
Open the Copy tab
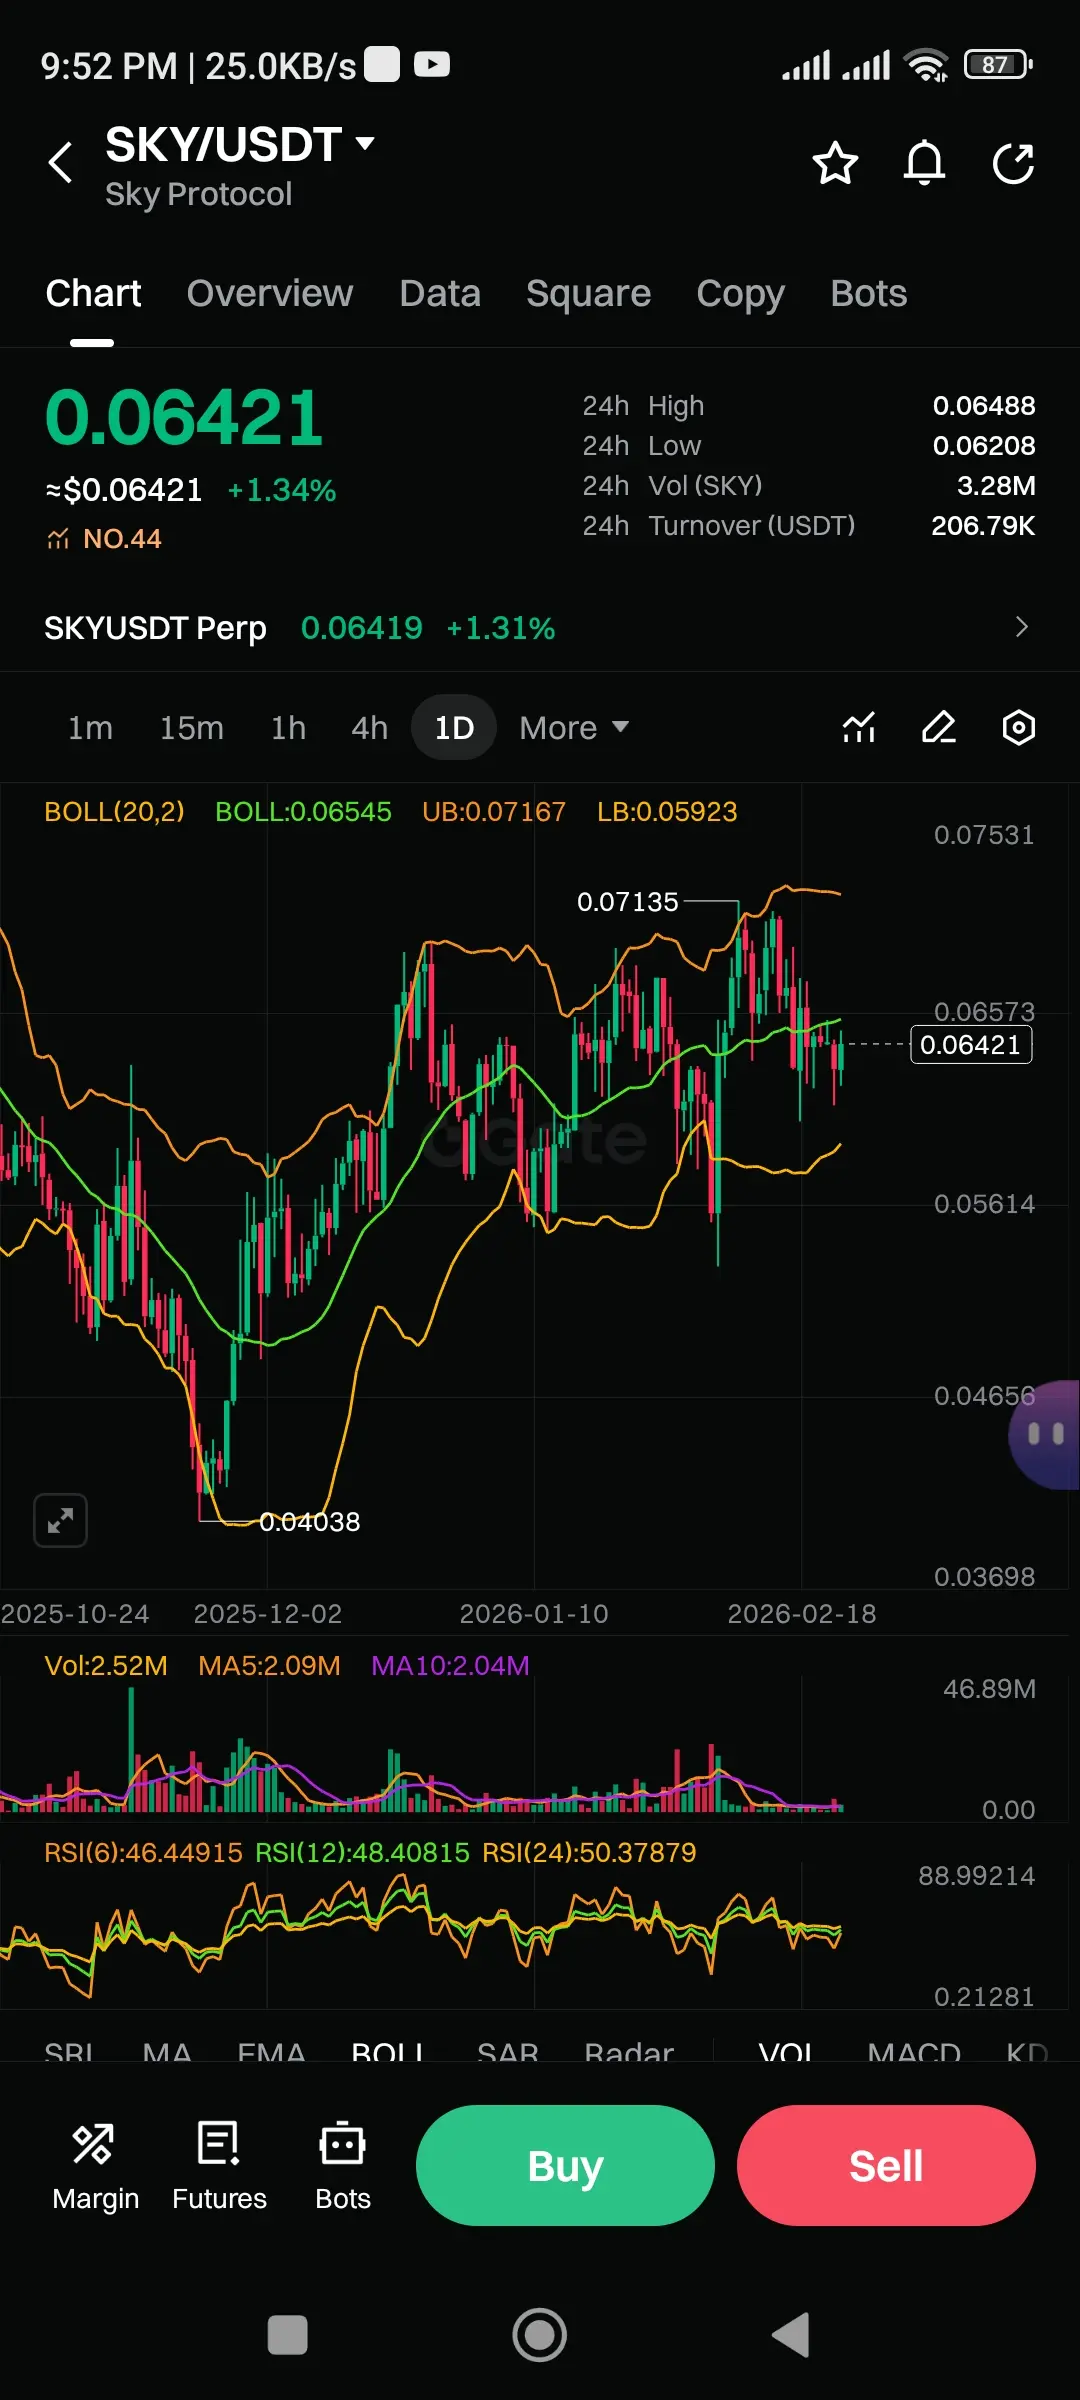tap(741, 294)
